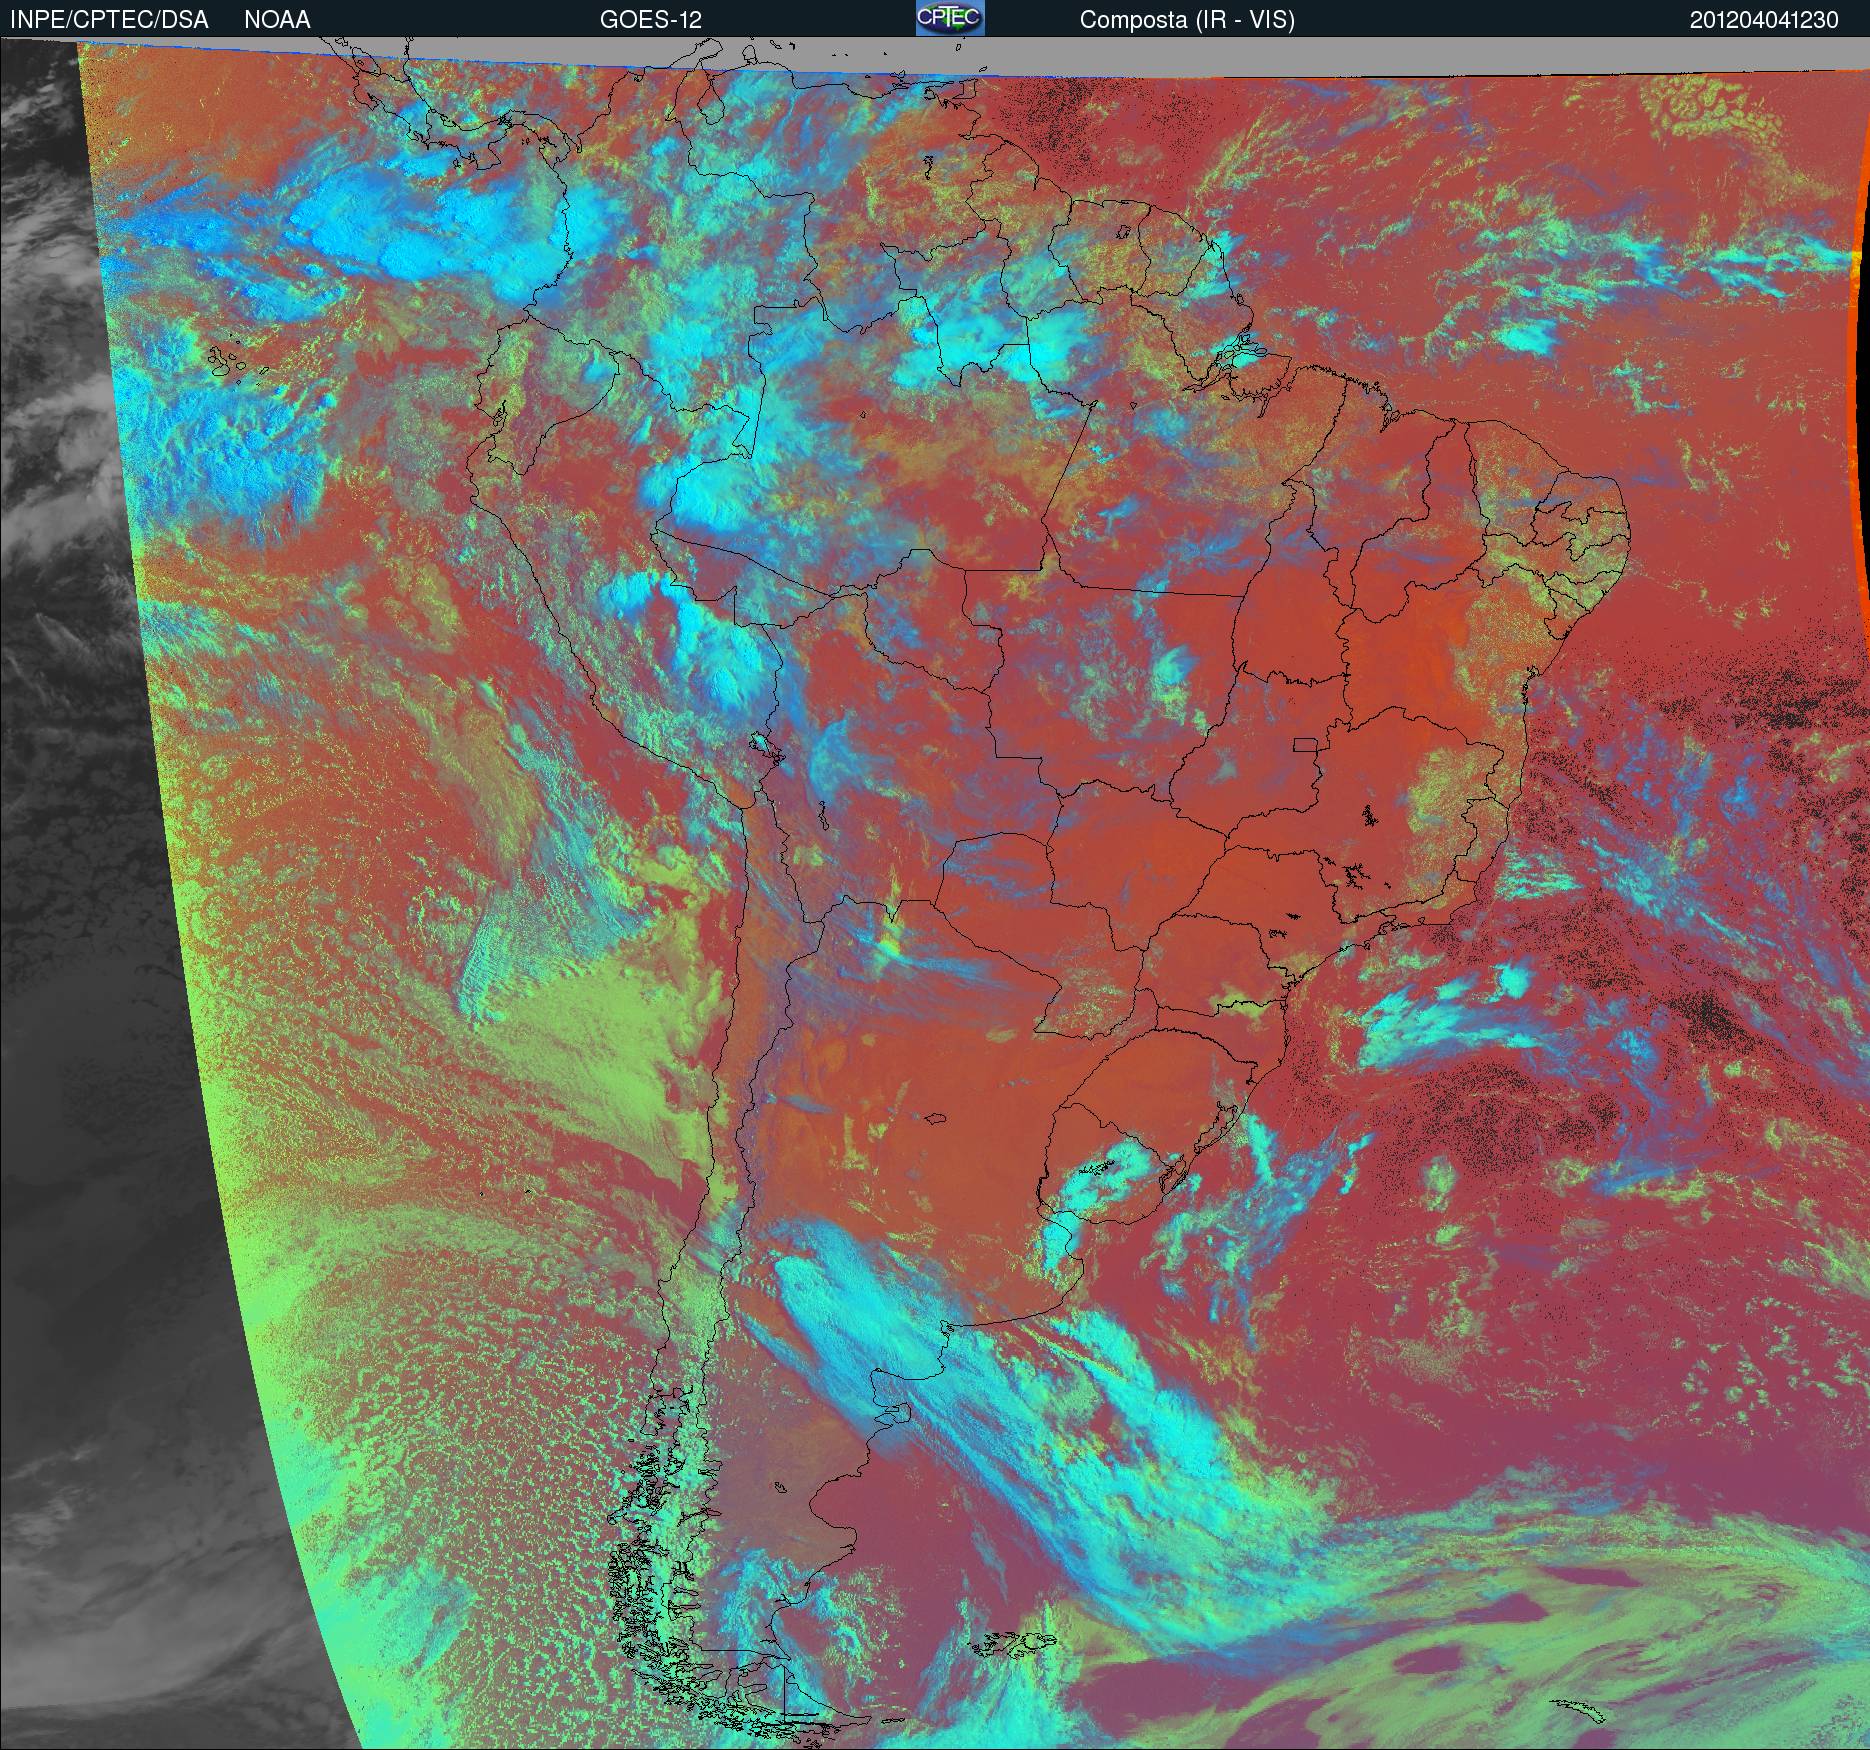Click the NOAA label in header
This screenshot has height=1750, width=1870.
click(277, 20)
